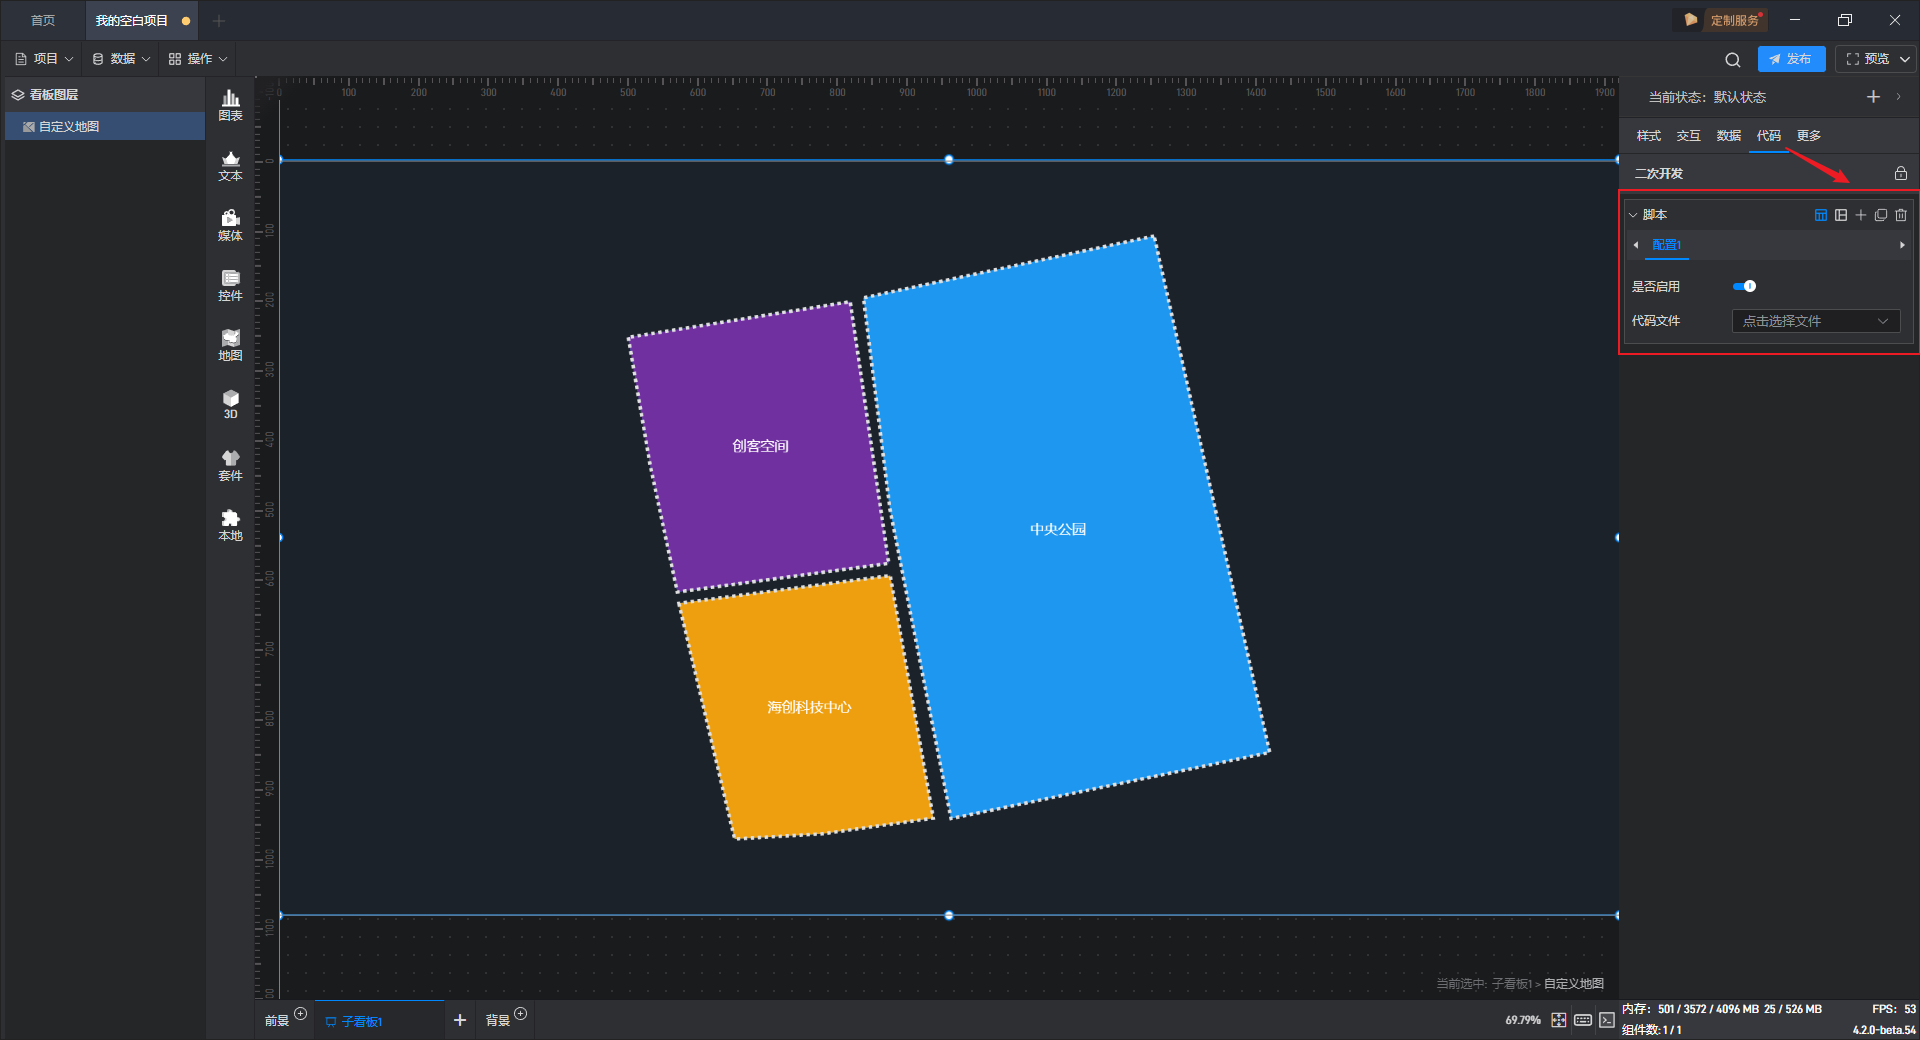Screen dimensions: 1920x1040
Task: Collapse the 脚本 section
Action: tap(1633, 215)
